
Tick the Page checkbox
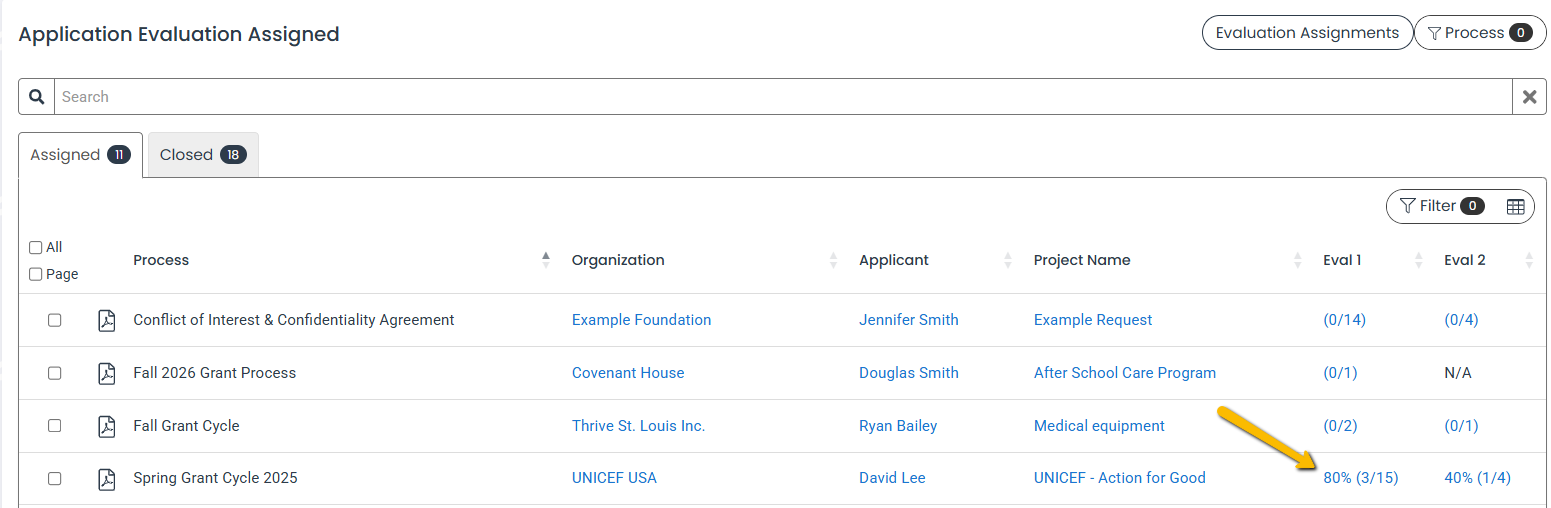click(x=36, y=274)
